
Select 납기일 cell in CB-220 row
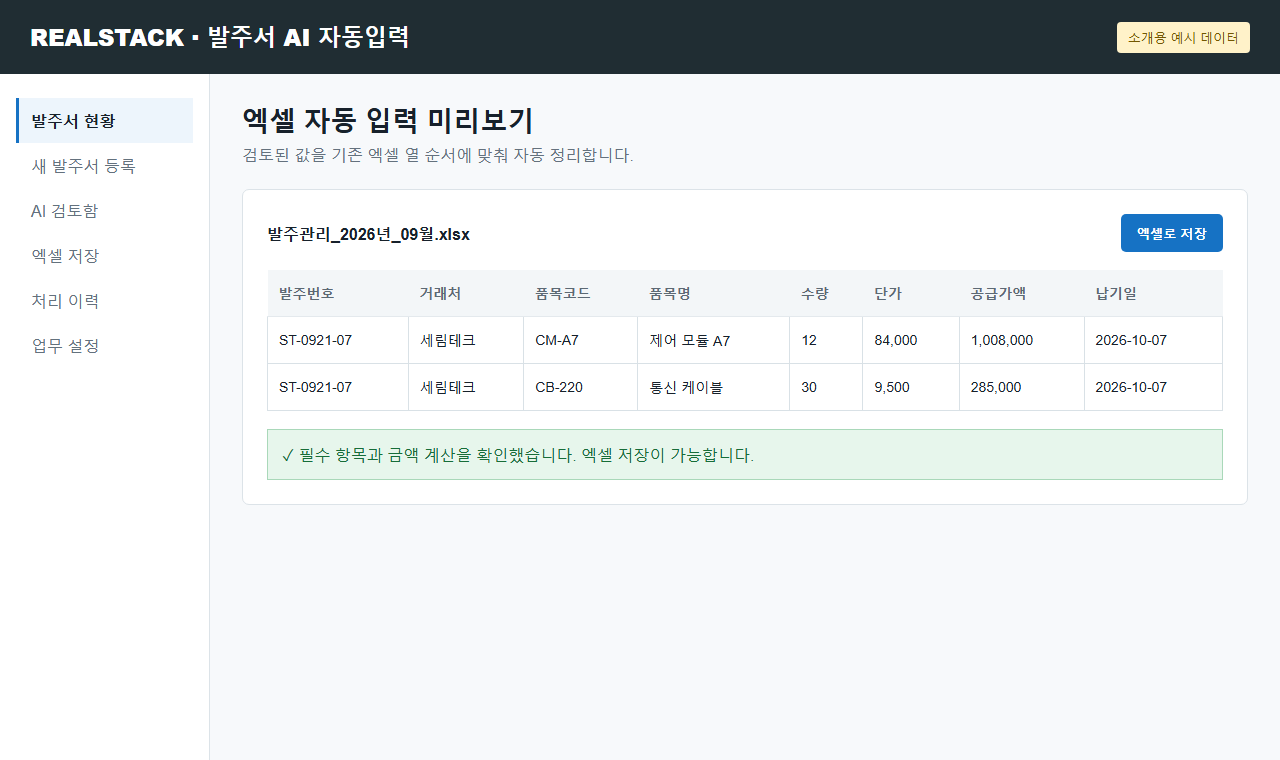pyautogui.click(x=1153, y=387)
